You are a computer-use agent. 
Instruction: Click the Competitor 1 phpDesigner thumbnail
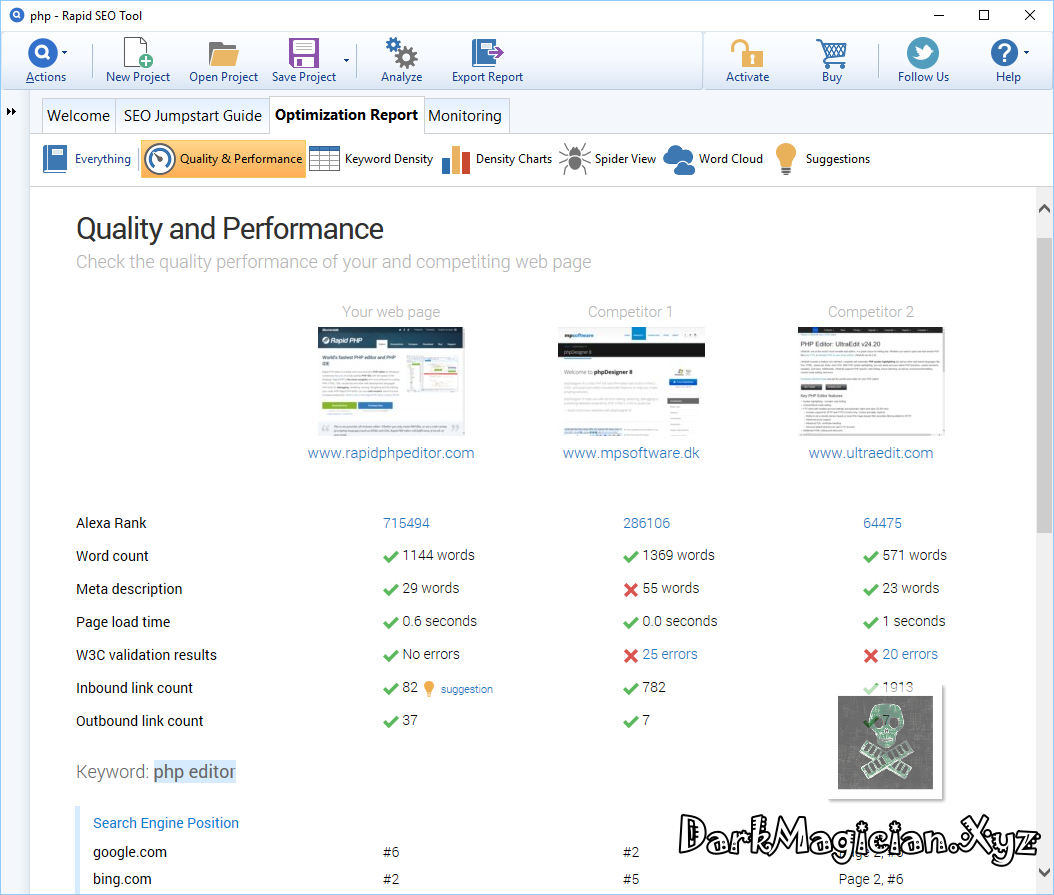631,381
